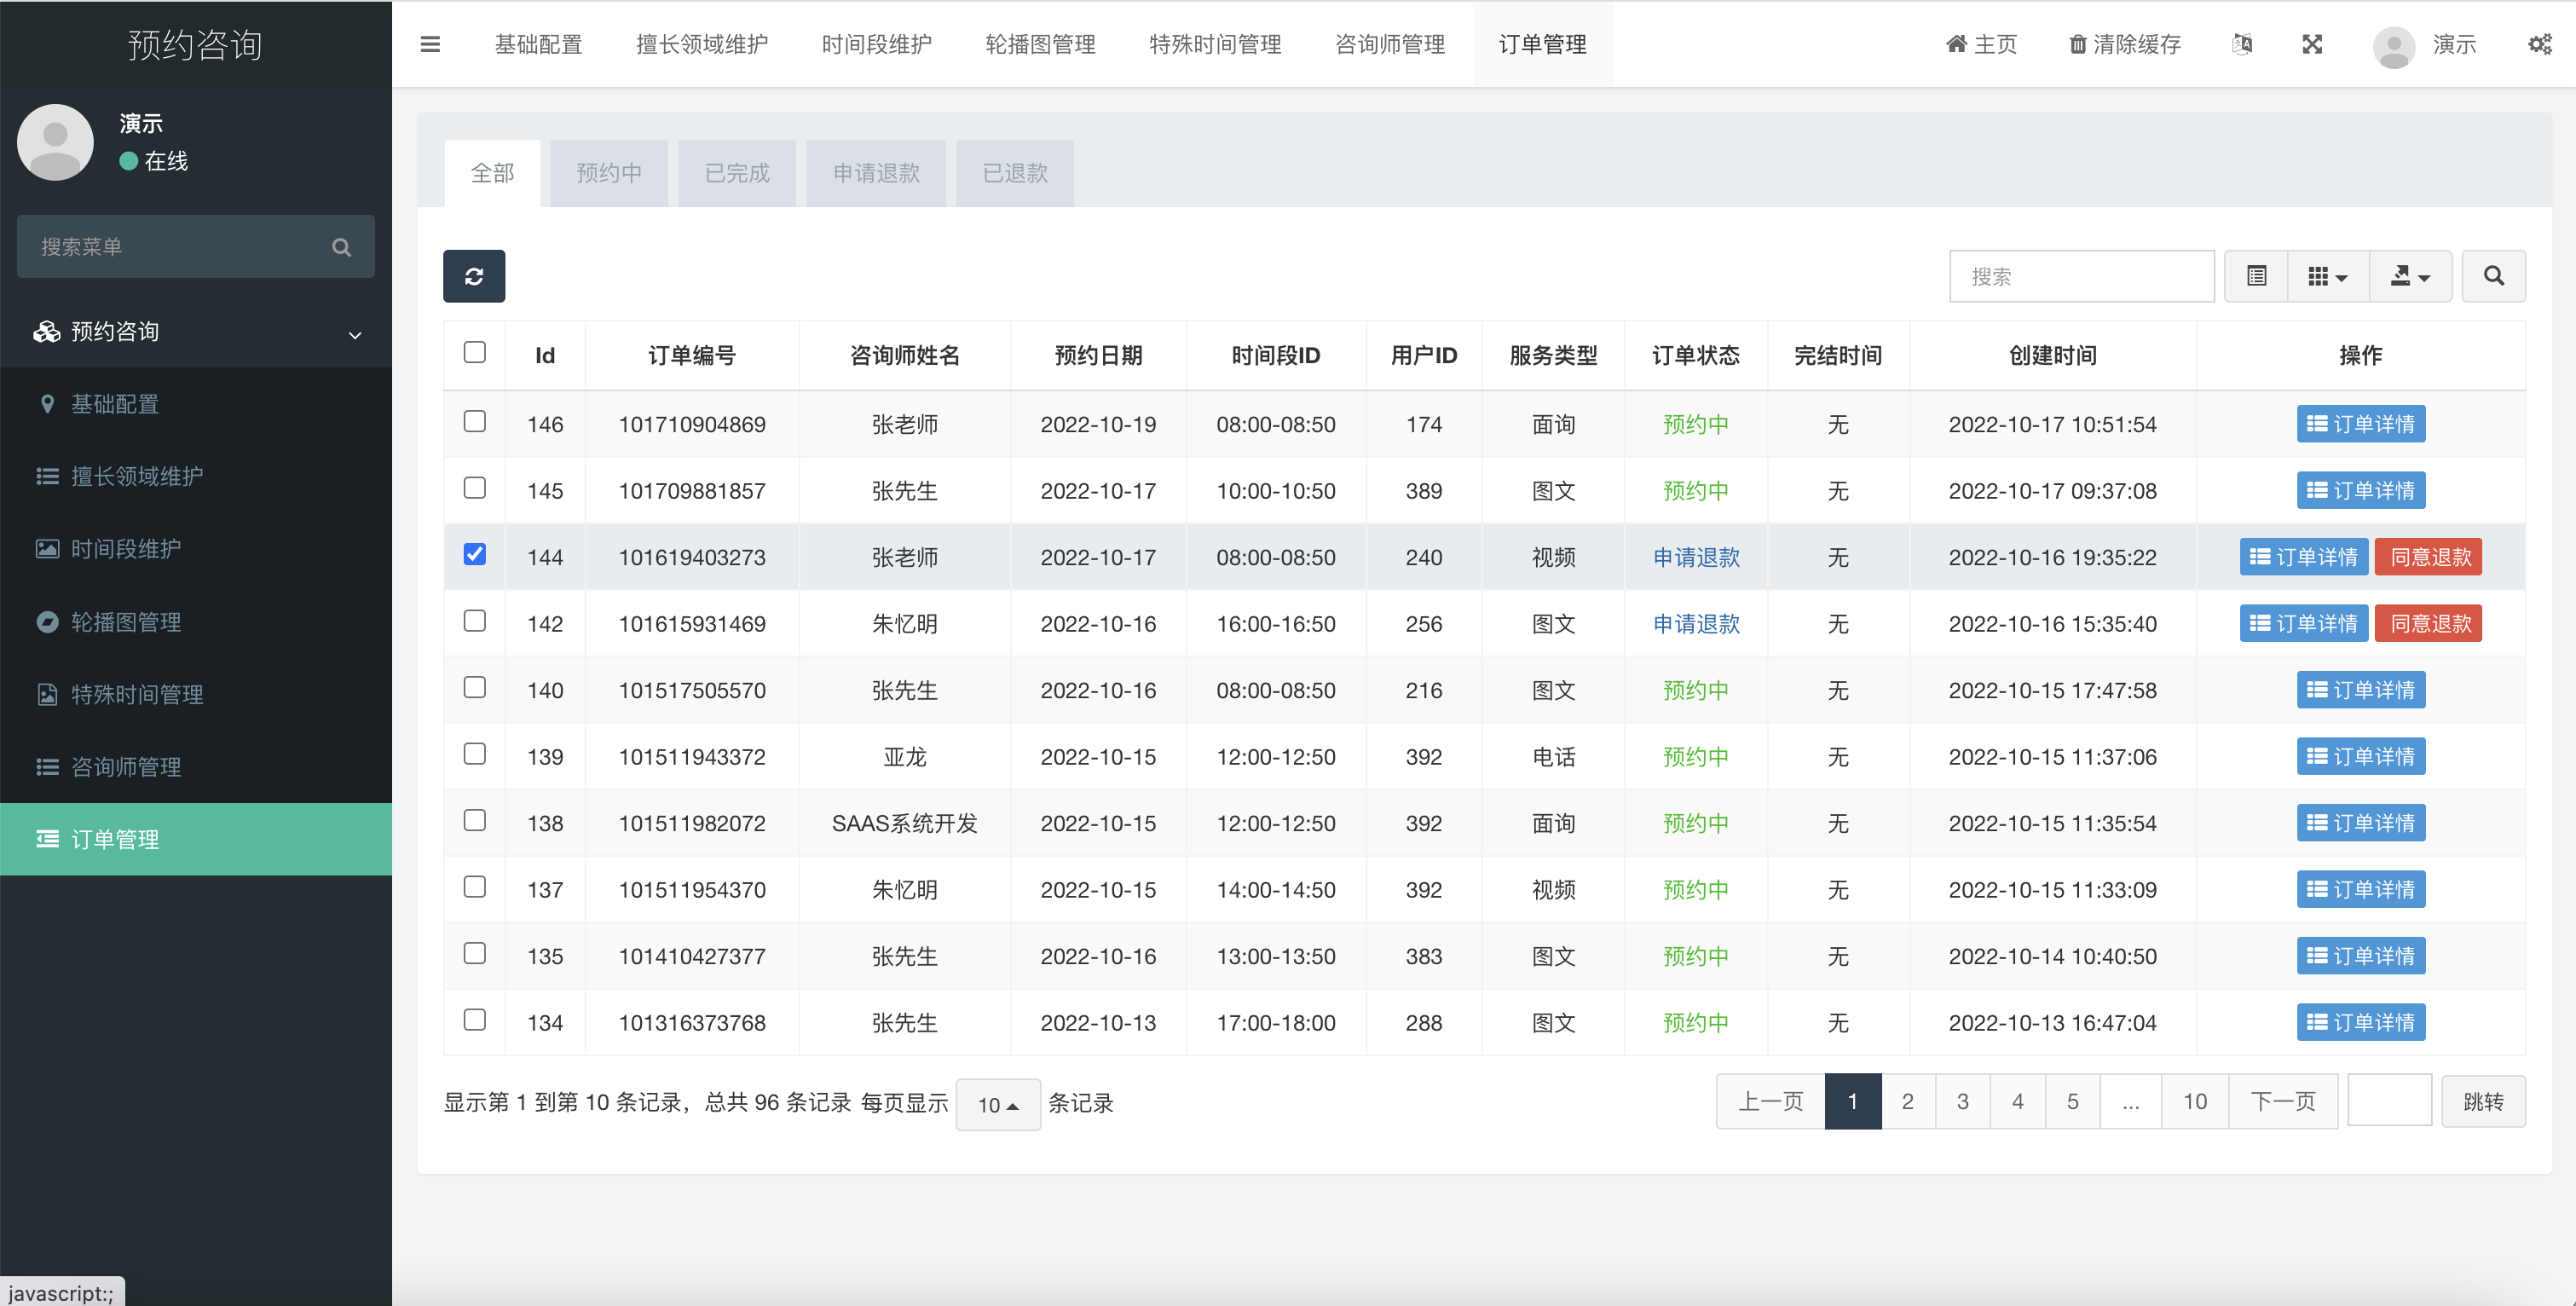Check the select-all header checkbox
Image resolution: width=2576 pixels, height=1306 pixels.
click(475, 353)
